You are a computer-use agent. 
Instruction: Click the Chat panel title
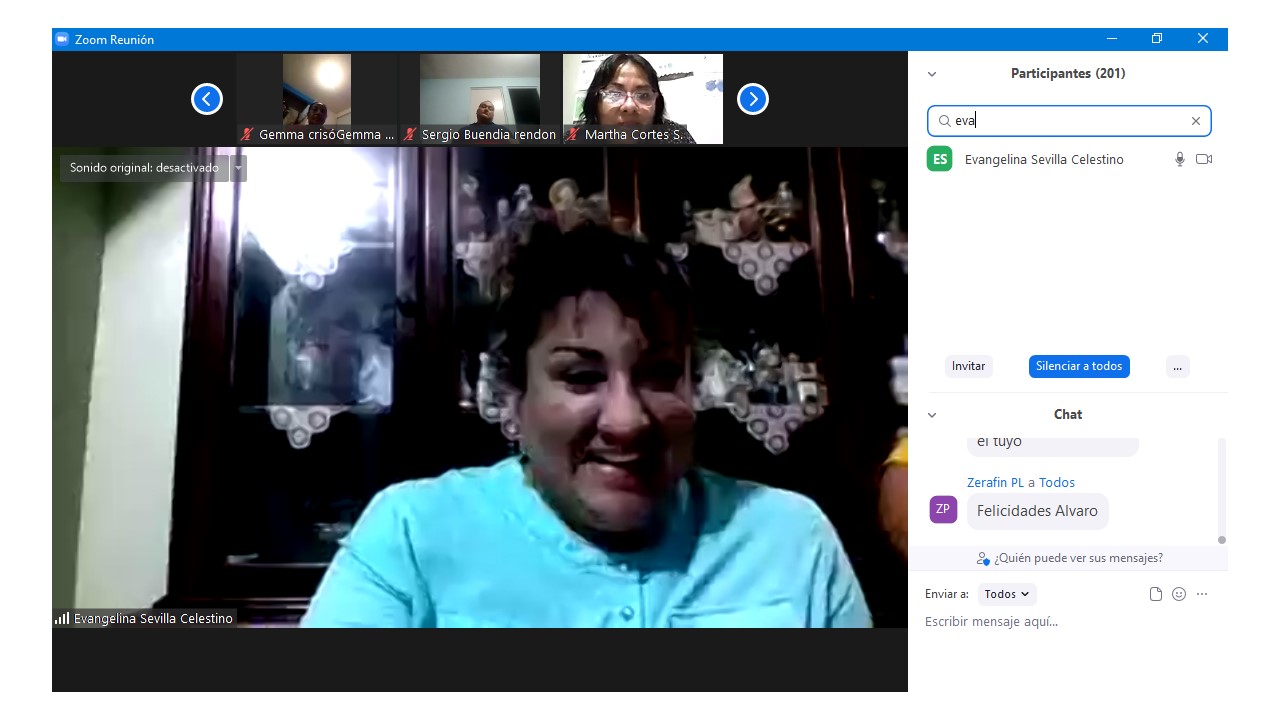click(x=1068, y=414)
